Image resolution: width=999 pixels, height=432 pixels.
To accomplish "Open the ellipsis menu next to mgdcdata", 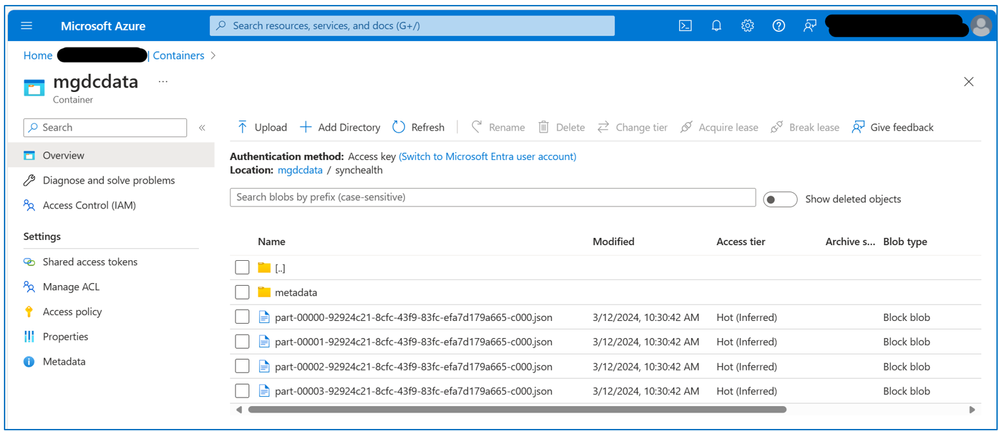I will pyautogui.click(x=163, y=82).
